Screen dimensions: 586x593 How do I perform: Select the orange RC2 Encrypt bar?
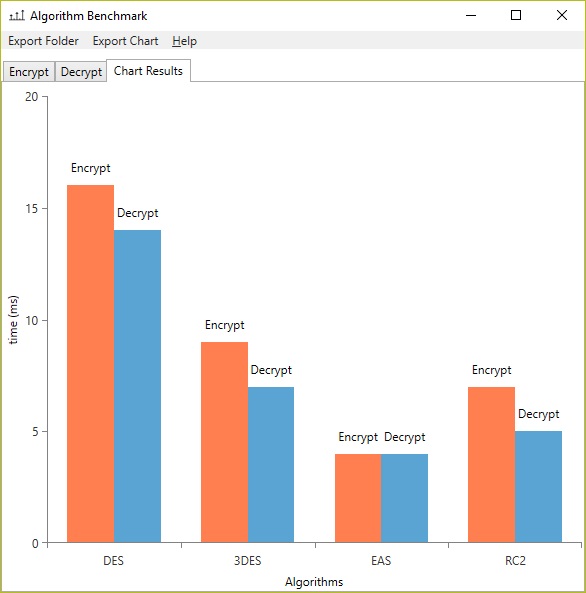tap(491, 464)
